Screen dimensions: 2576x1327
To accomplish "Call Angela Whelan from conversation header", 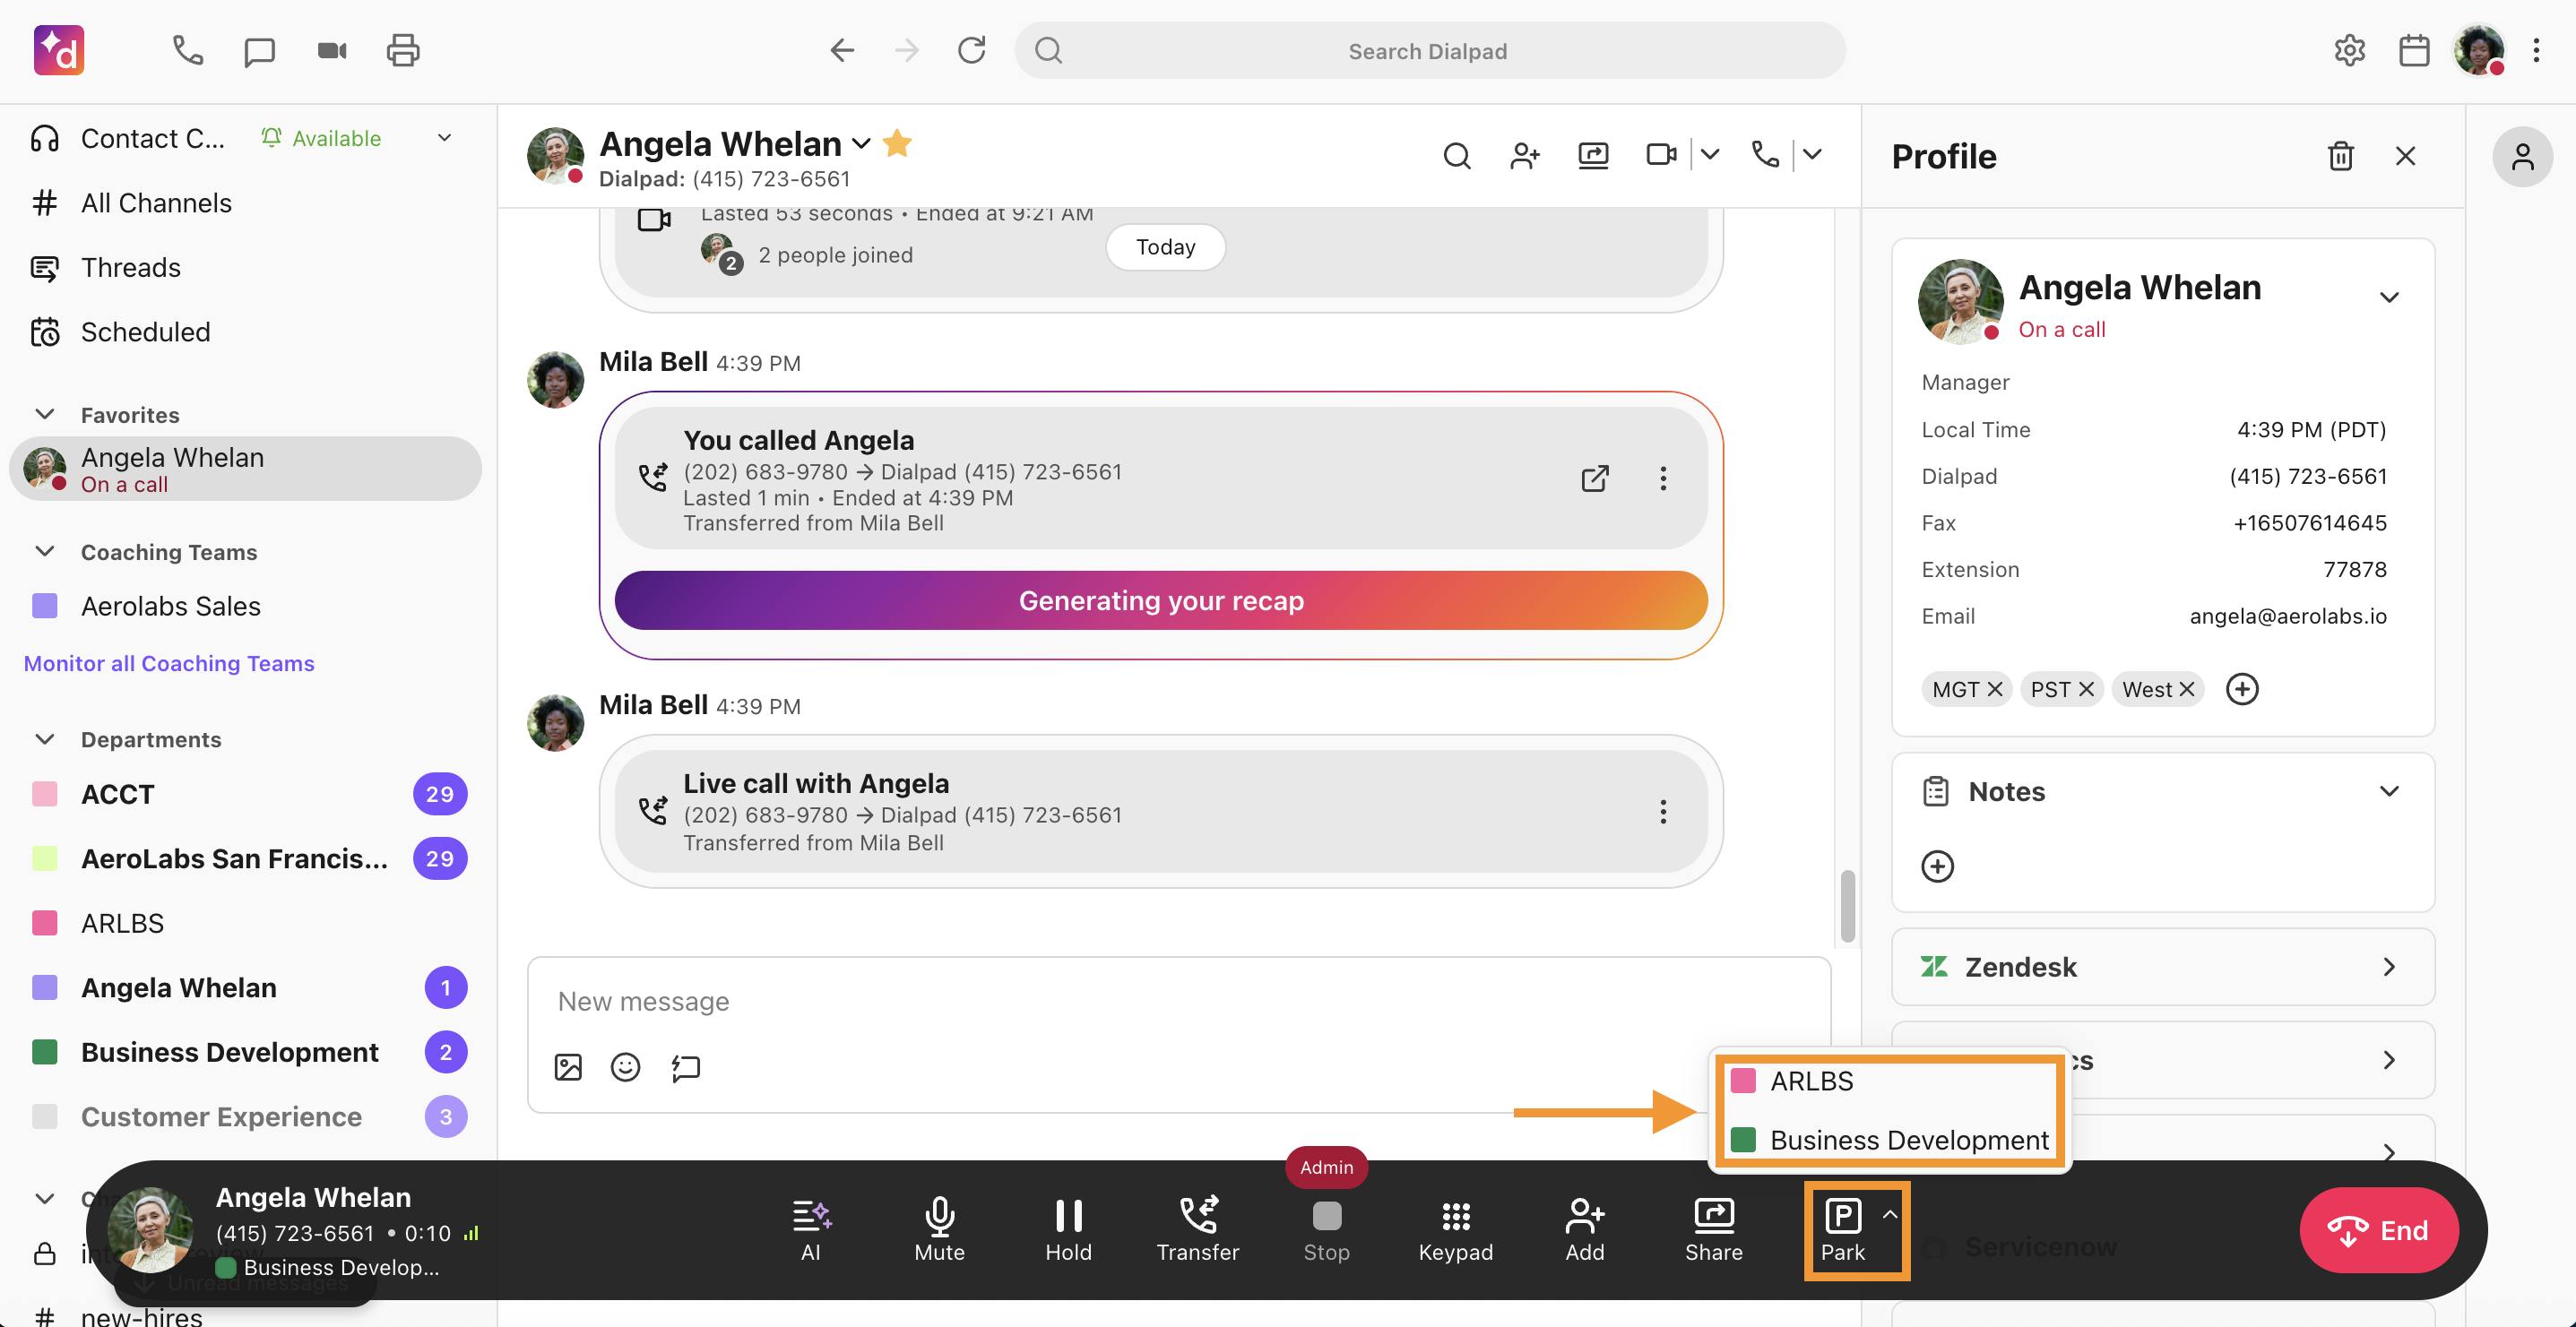I will (1765, 155).
